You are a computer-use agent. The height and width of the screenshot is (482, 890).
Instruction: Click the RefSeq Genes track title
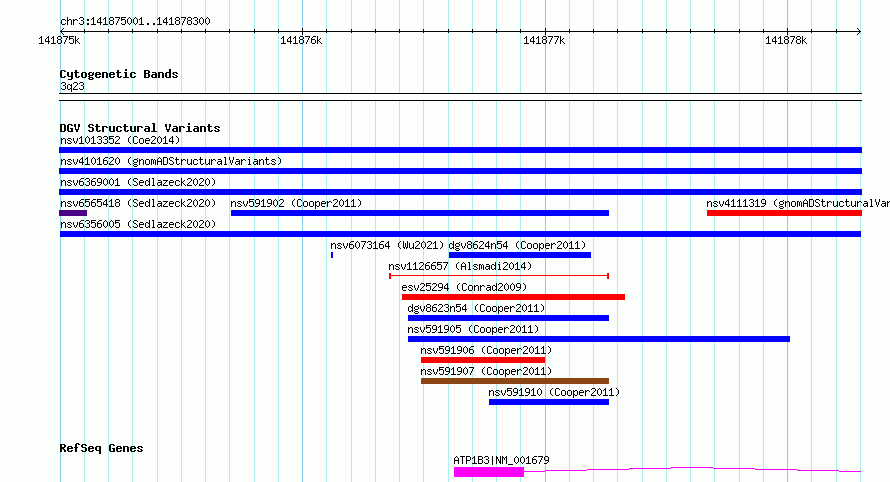pyautogui.click(x=101, y=449)
